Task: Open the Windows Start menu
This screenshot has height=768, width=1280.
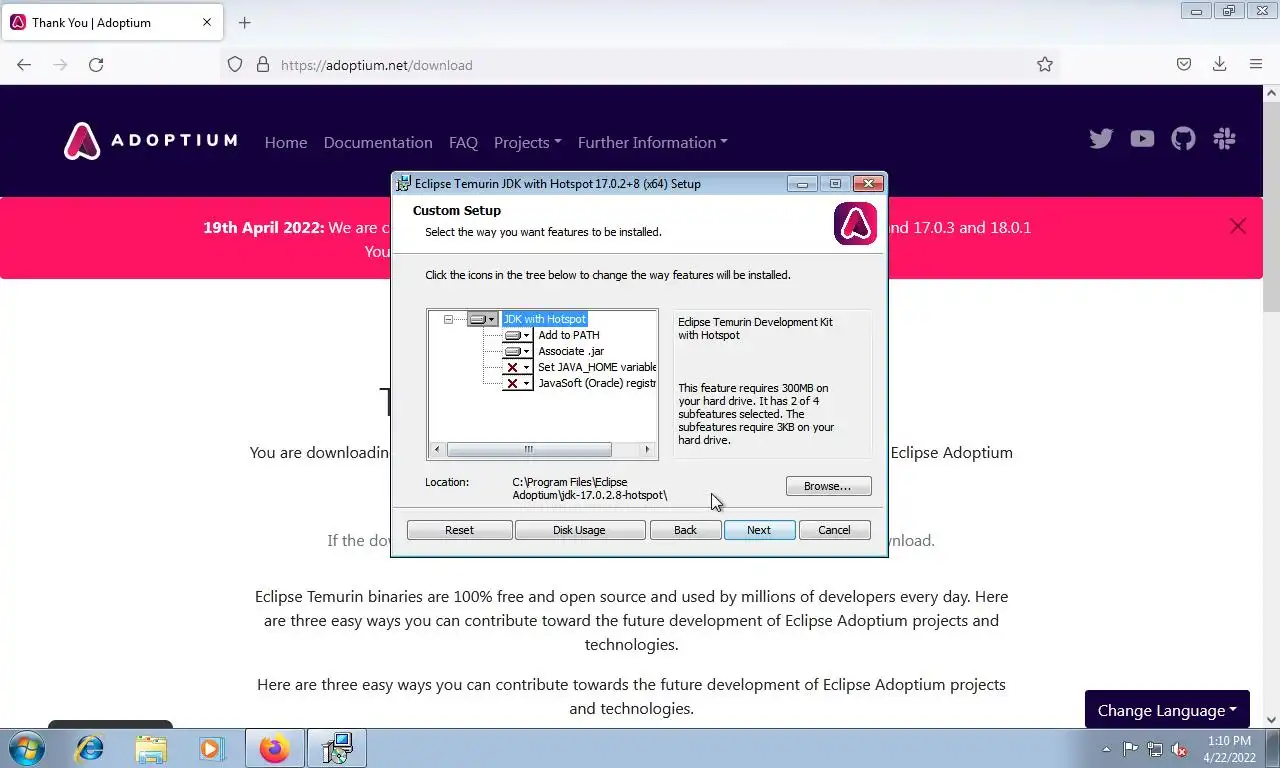Action: point(26,748)
